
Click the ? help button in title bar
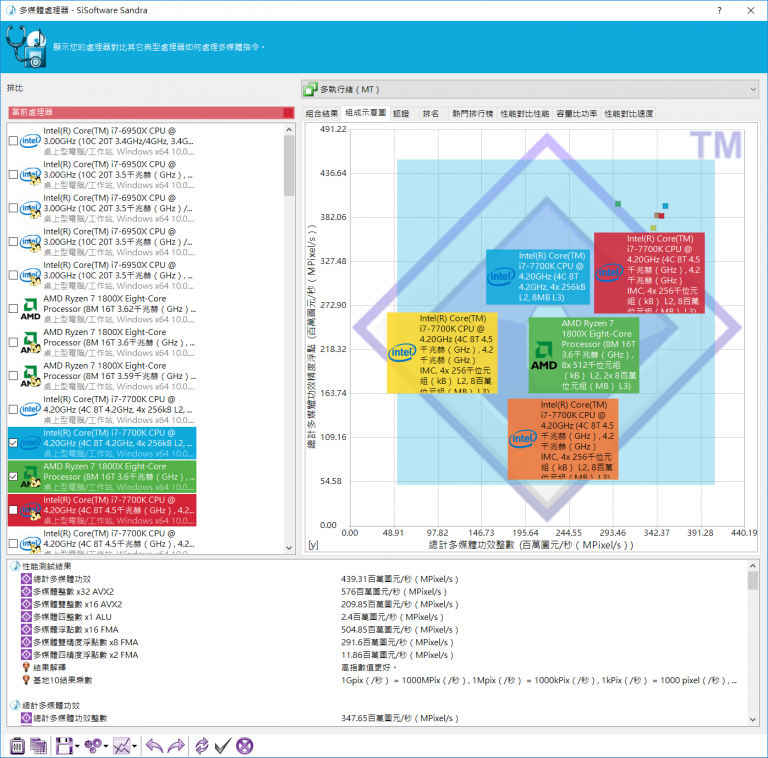point(719,10)
